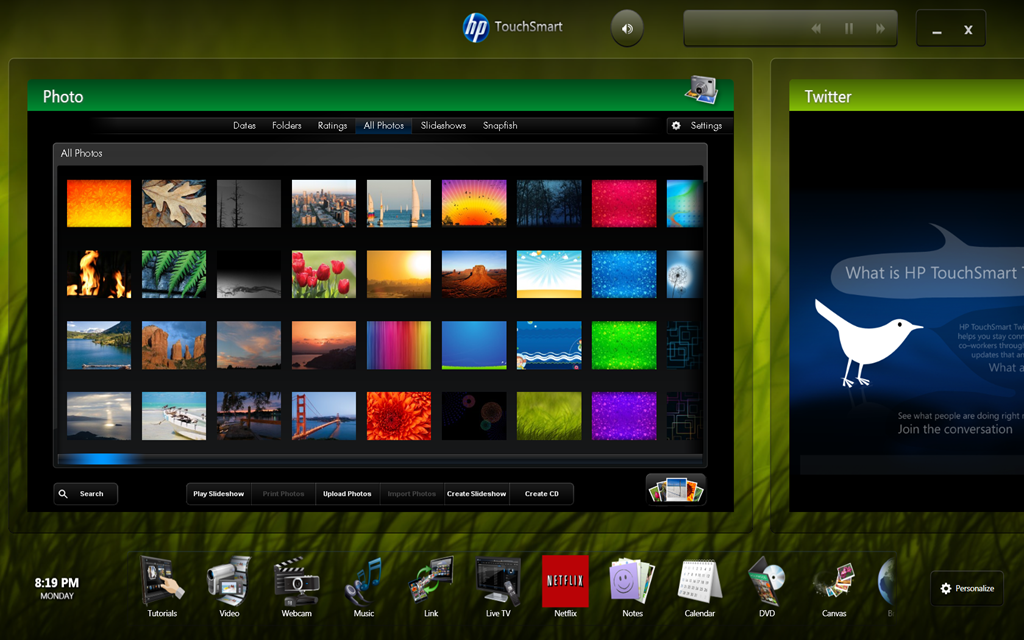Open the Netflix app icon

pyautogui.click(x=566, y=581)
